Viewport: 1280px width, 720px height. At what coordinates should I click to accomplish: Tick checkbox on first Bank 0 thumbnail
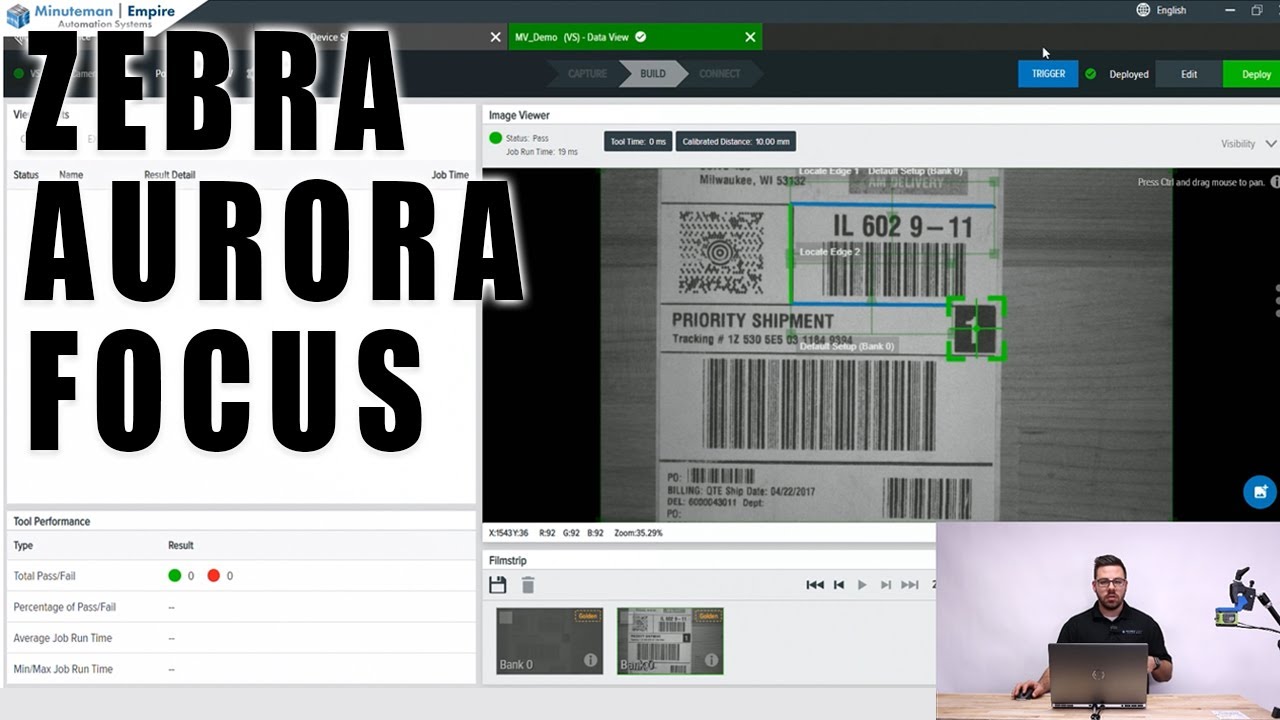[x=506, y=617]
